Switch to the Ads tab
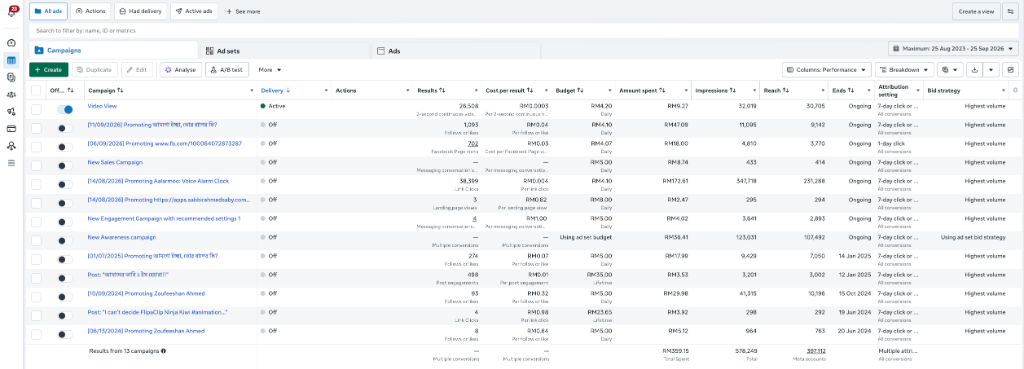 [x=455, y=50]
